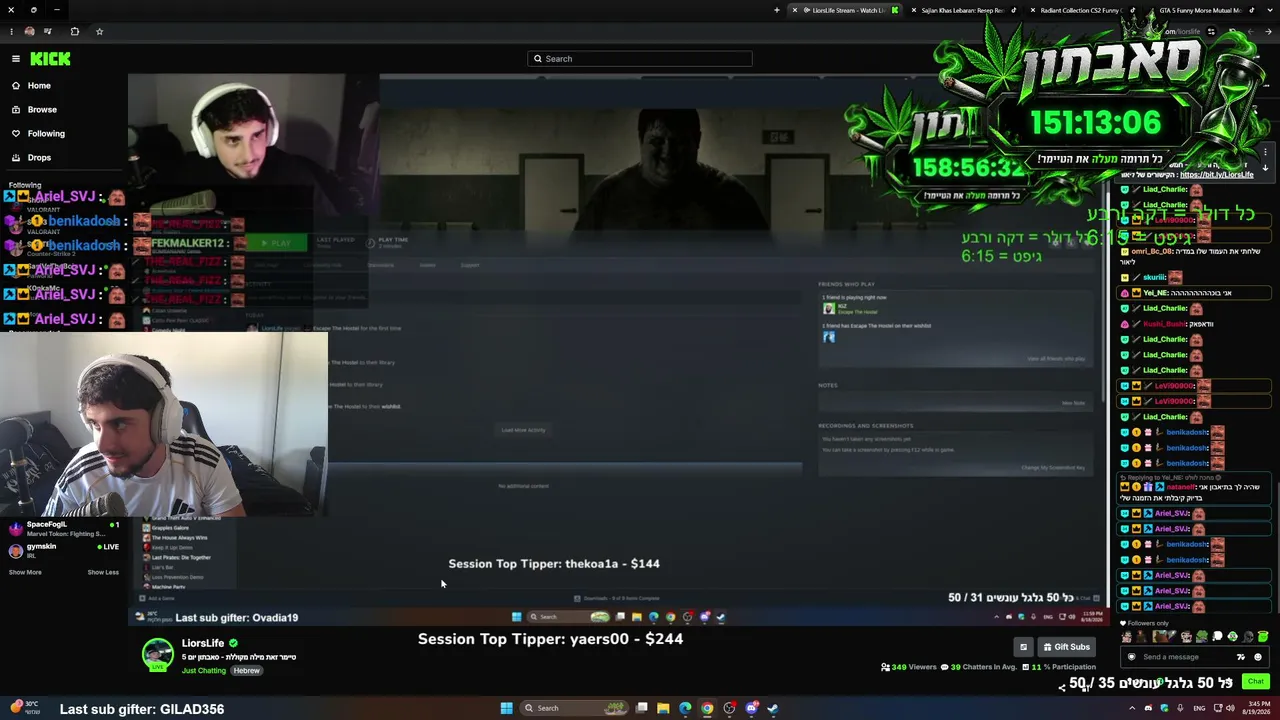Open chat options three-dot menu

[1265, 153]
